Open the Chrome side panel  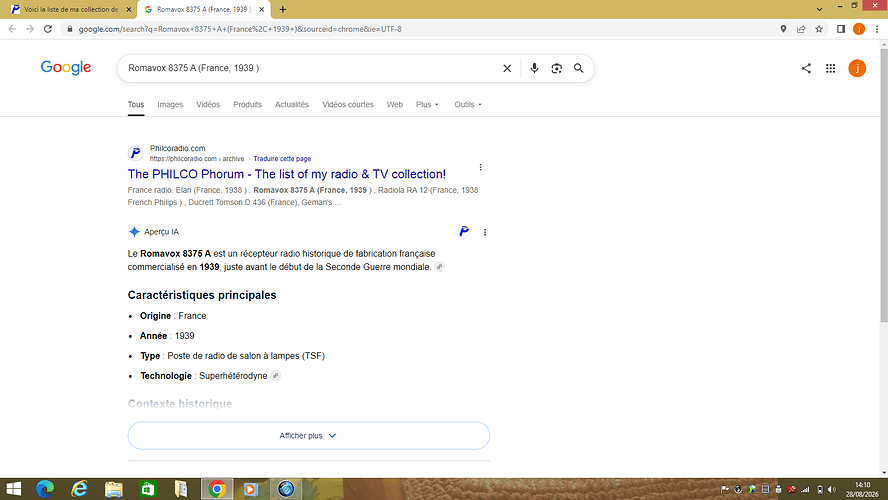(841, 29)
